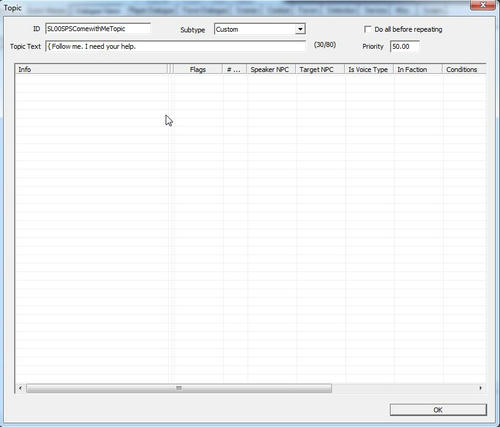Enable Do all before repeating checkbox

pyautogui.click(x=368, y=29)
